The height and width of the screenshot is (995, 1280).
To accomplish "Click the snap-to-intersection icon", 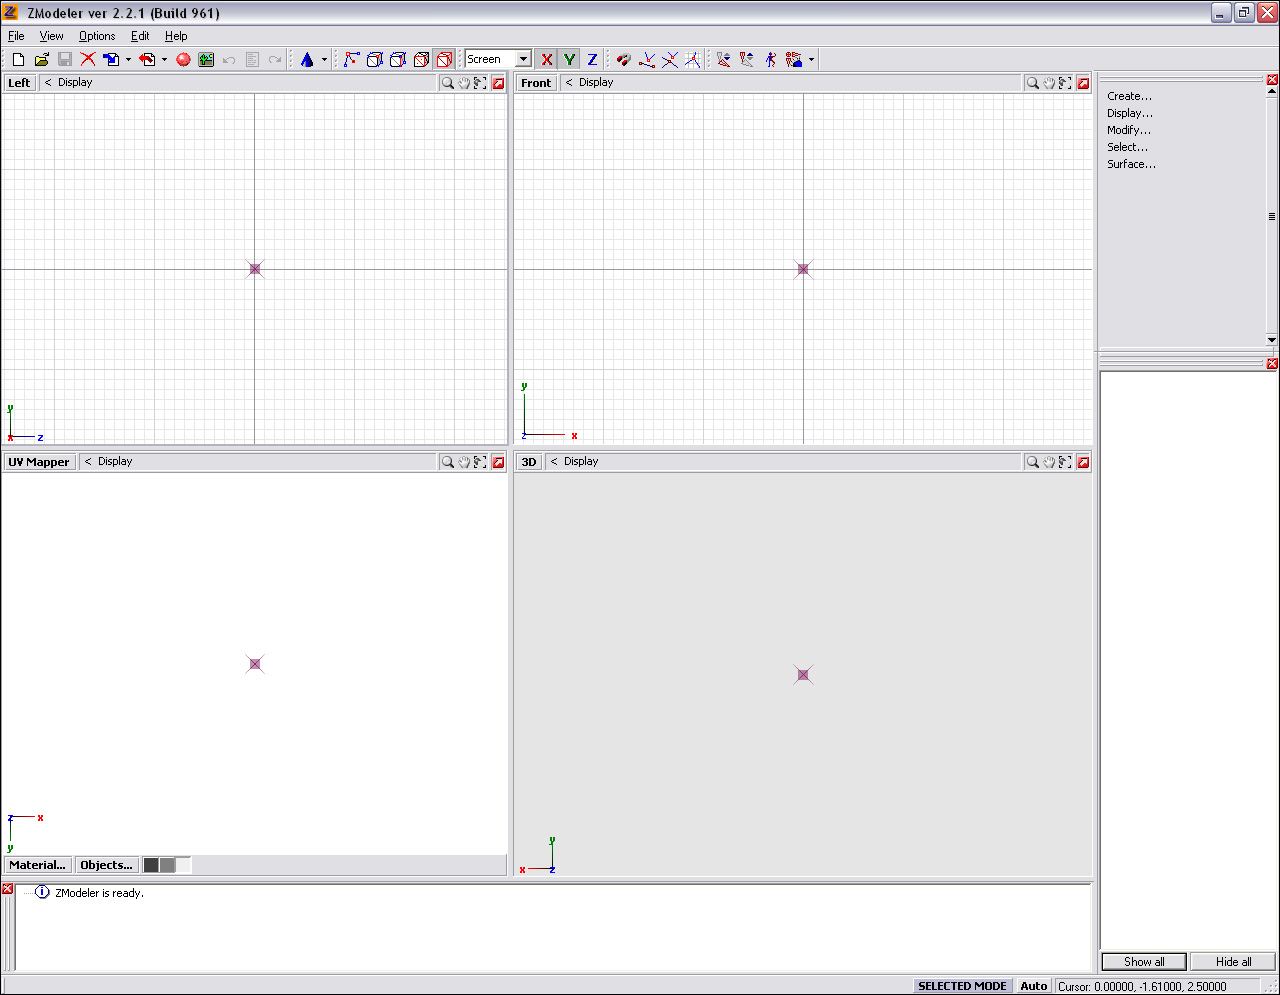I will tap(670, 59).
